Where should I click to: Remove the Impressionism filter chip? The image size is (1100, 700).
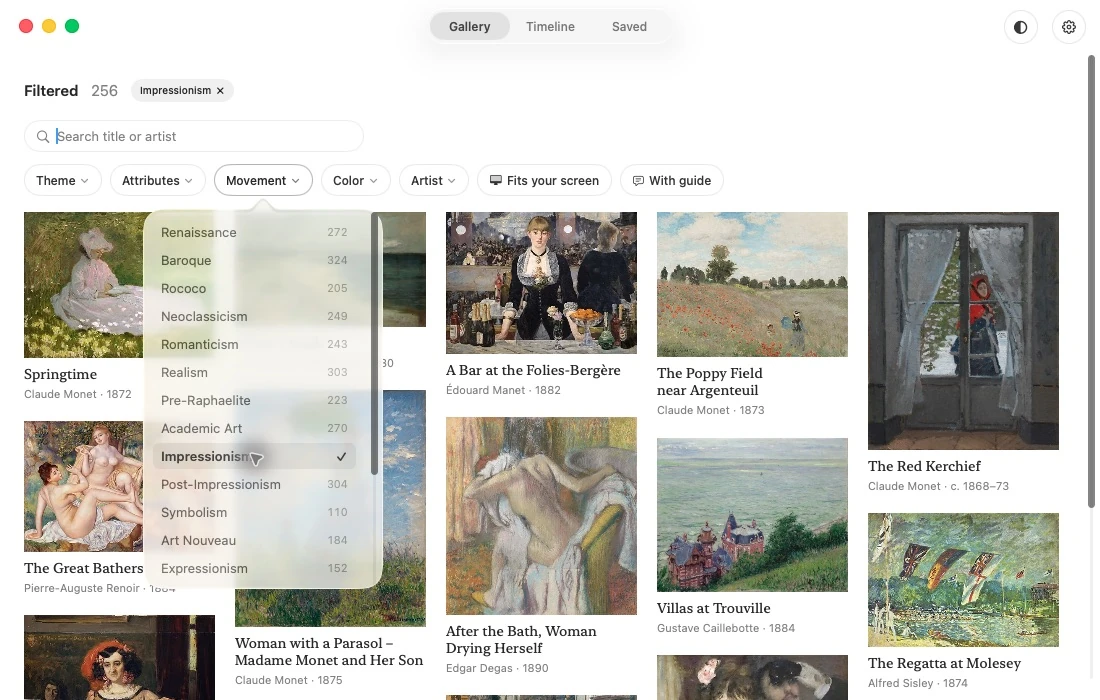(220, 90)
